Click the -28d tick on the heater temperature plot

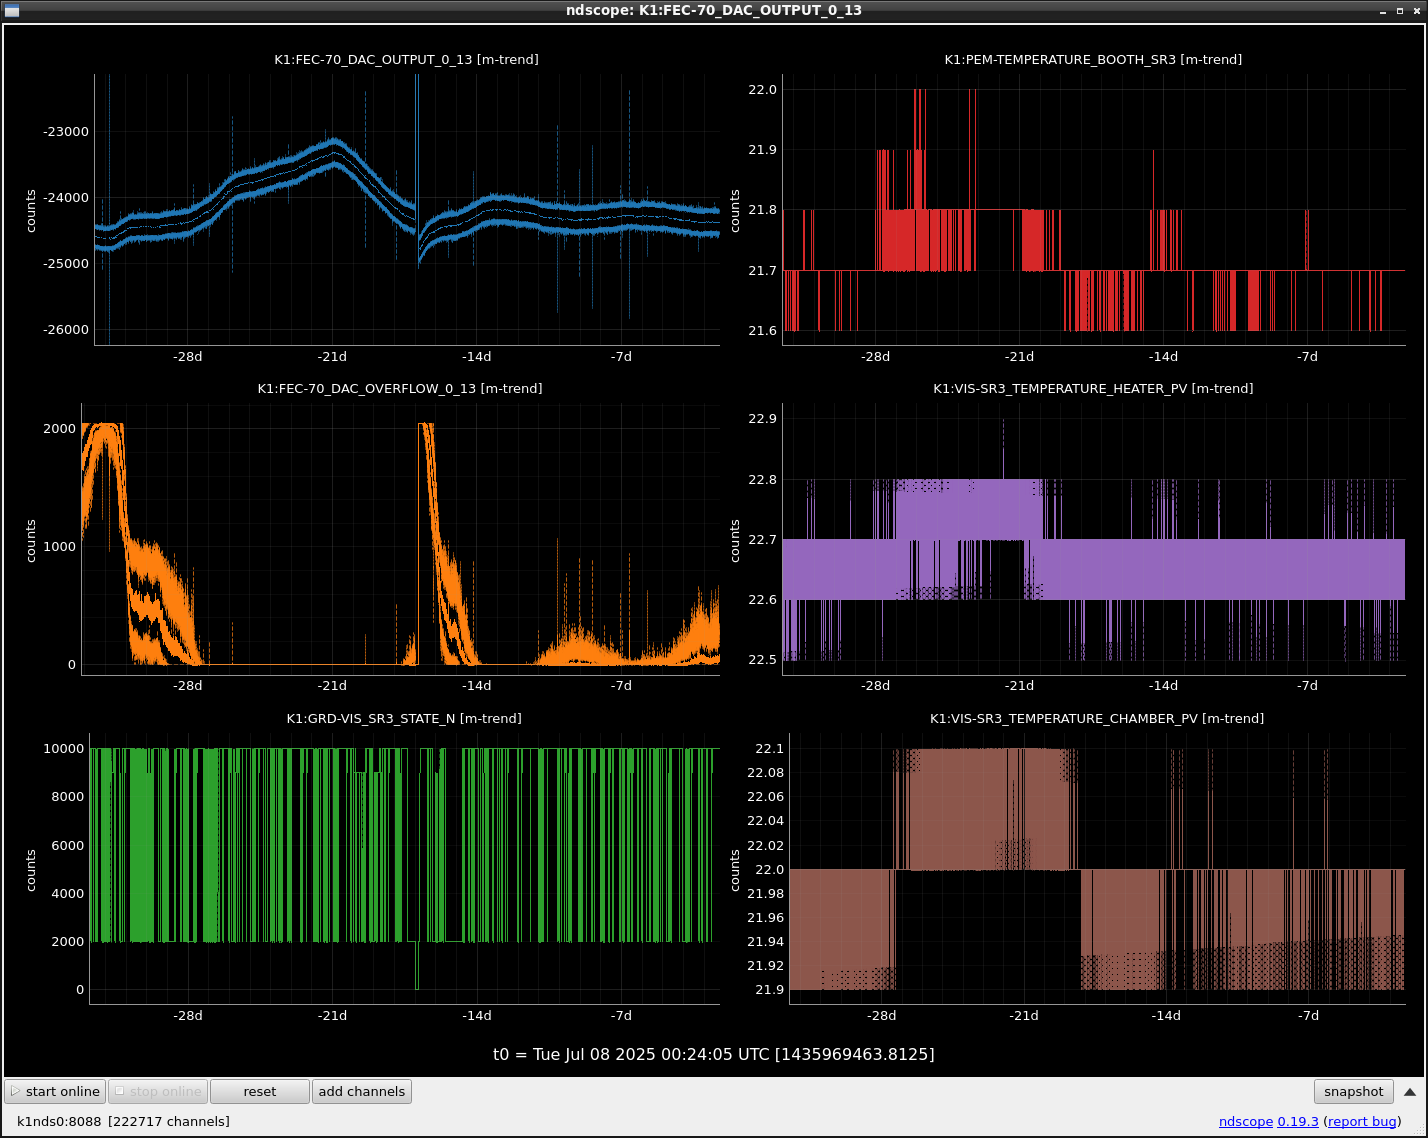coord(876,686)
